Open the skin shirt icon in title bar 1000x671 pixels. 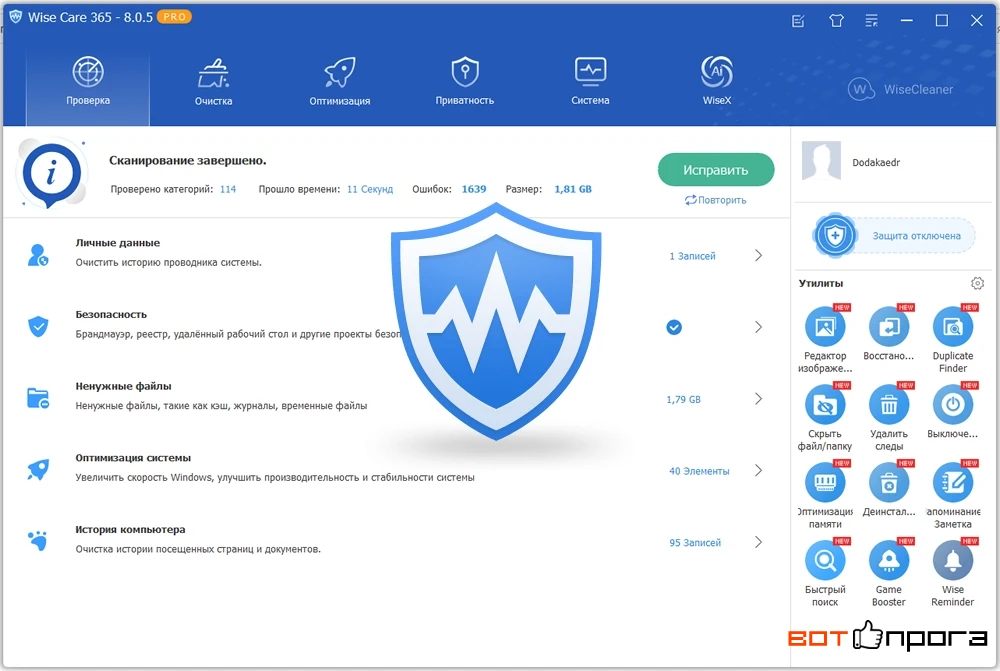tap(836, 21)
